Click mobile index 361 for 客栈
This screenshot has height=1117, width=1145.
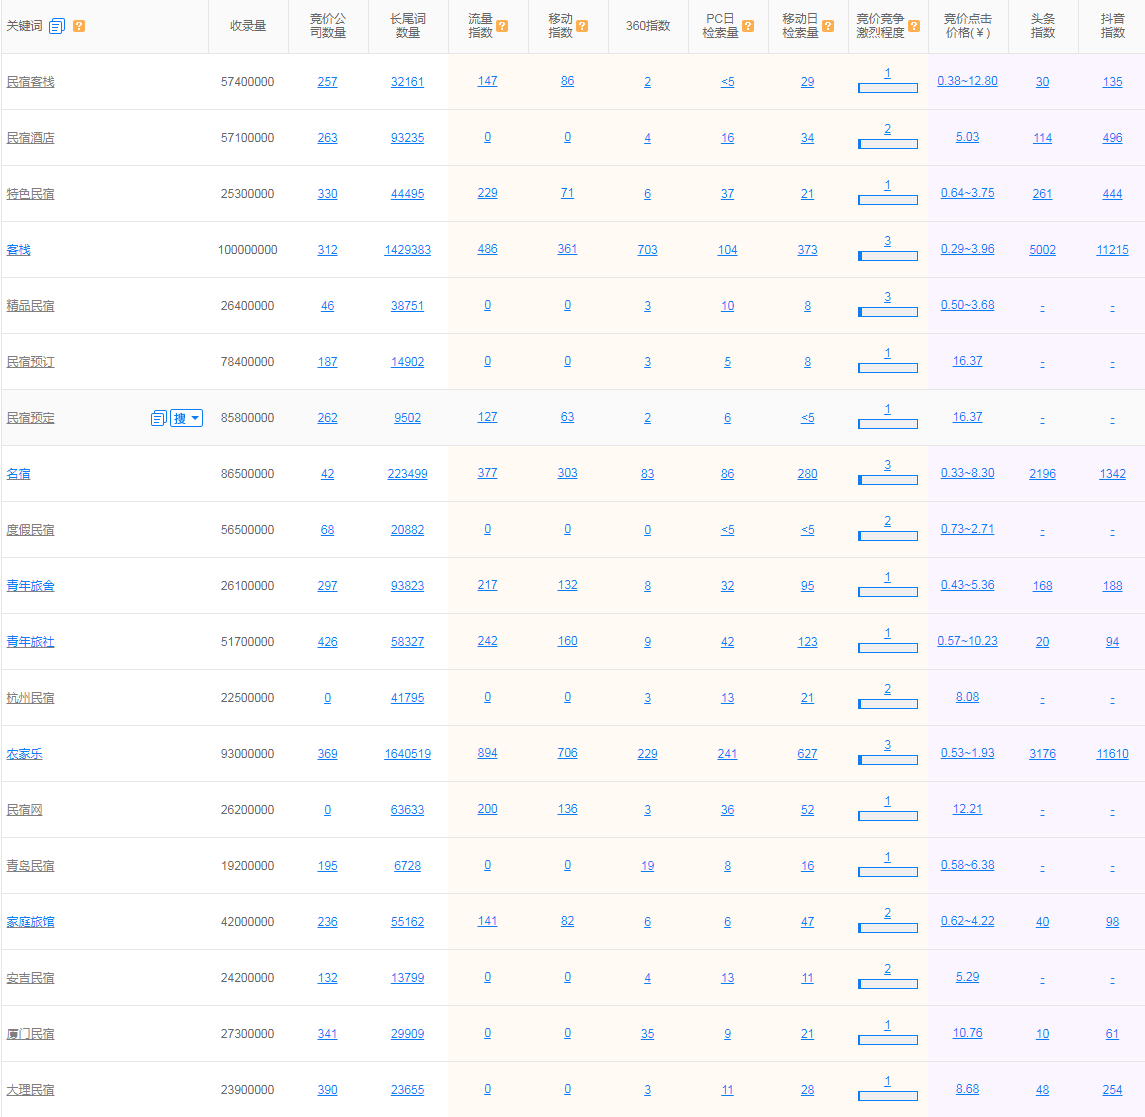(567, 249)
